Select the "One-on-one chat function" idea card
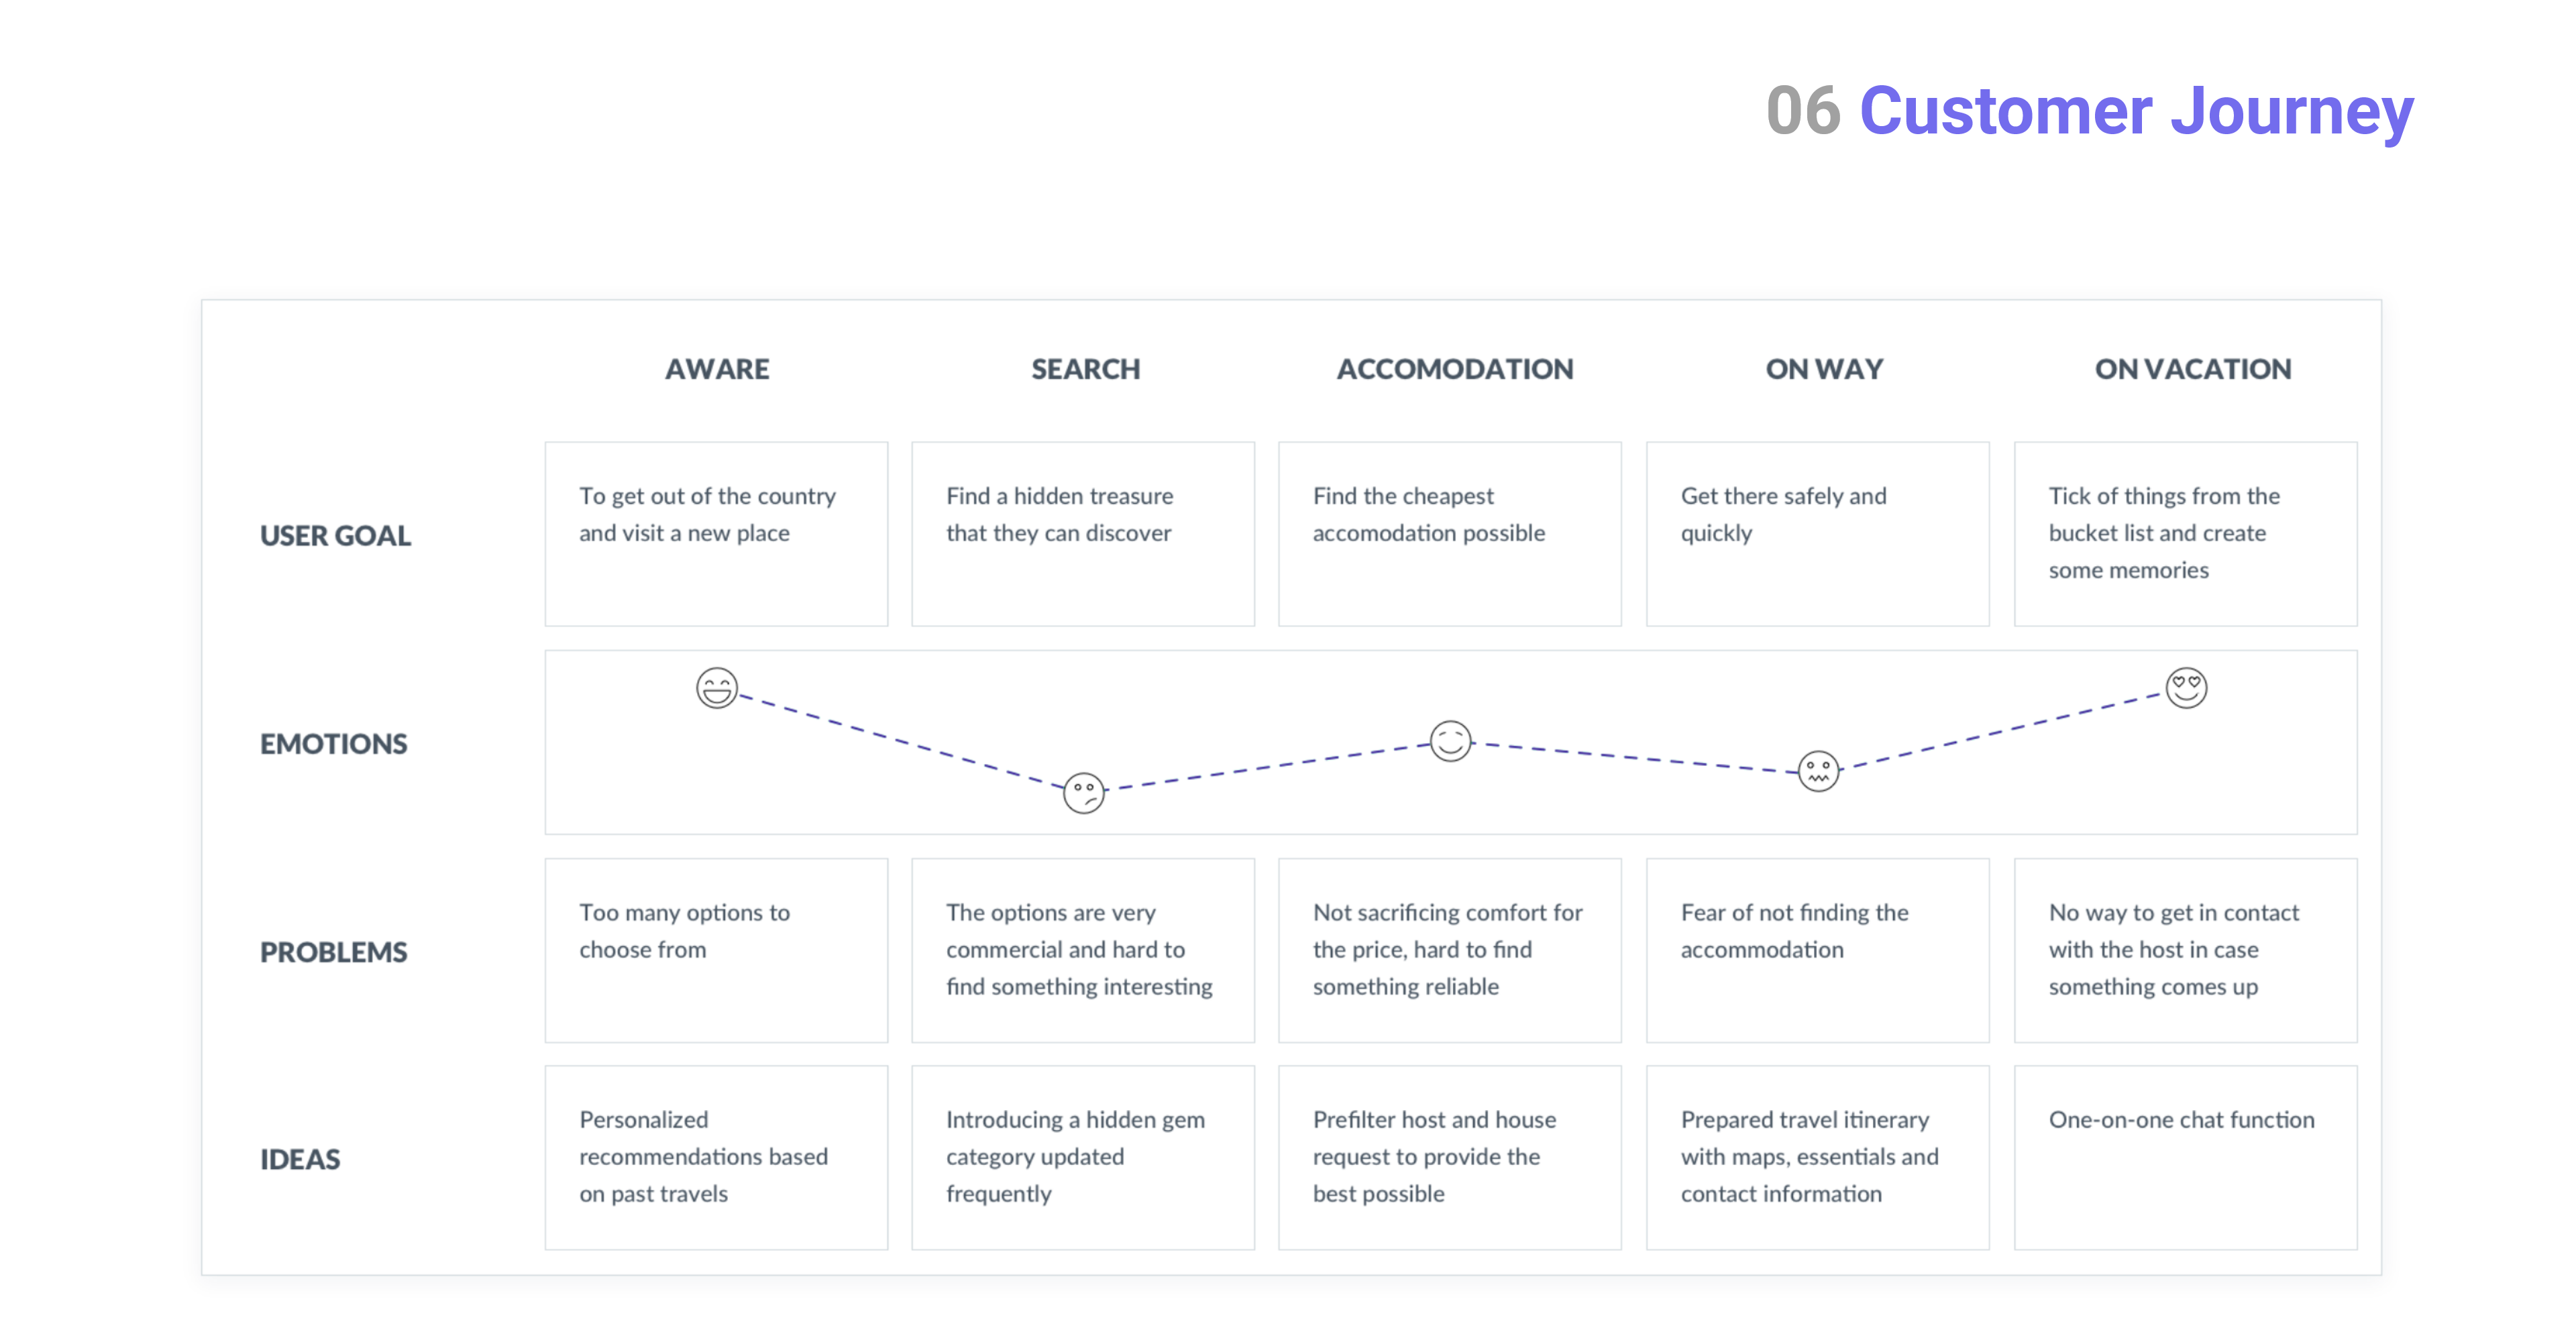 coord(2185,1157)
